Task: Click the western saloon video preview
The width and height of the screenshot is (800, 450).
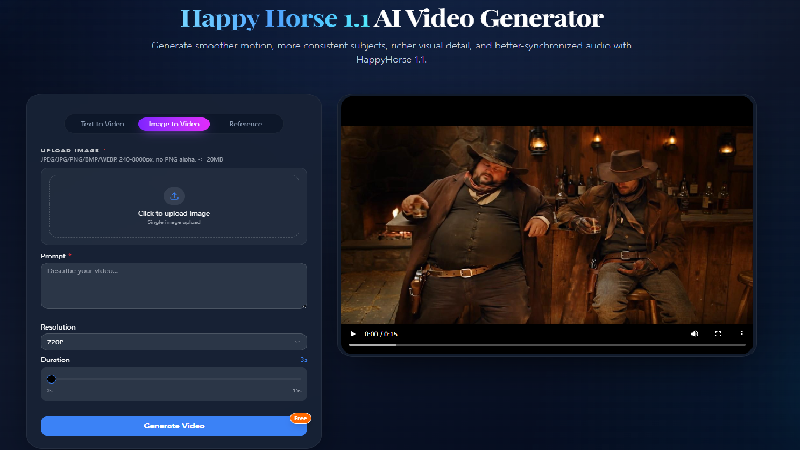Action: (547, 225)
